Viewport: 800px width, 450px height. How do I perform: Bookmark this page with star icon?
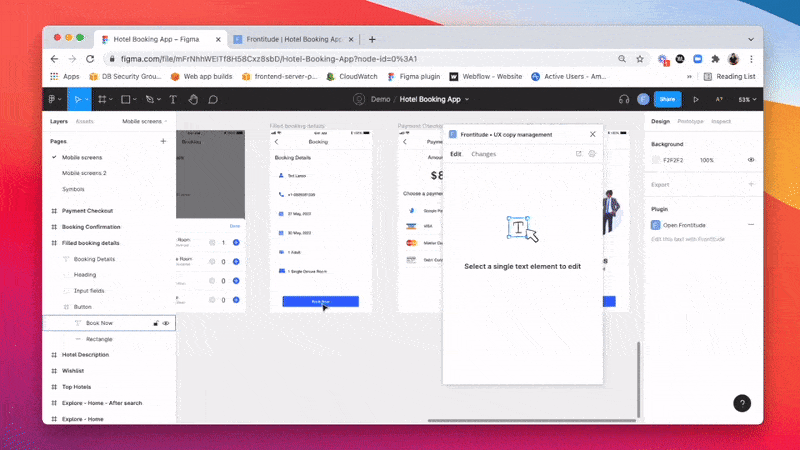coord(640,59)
